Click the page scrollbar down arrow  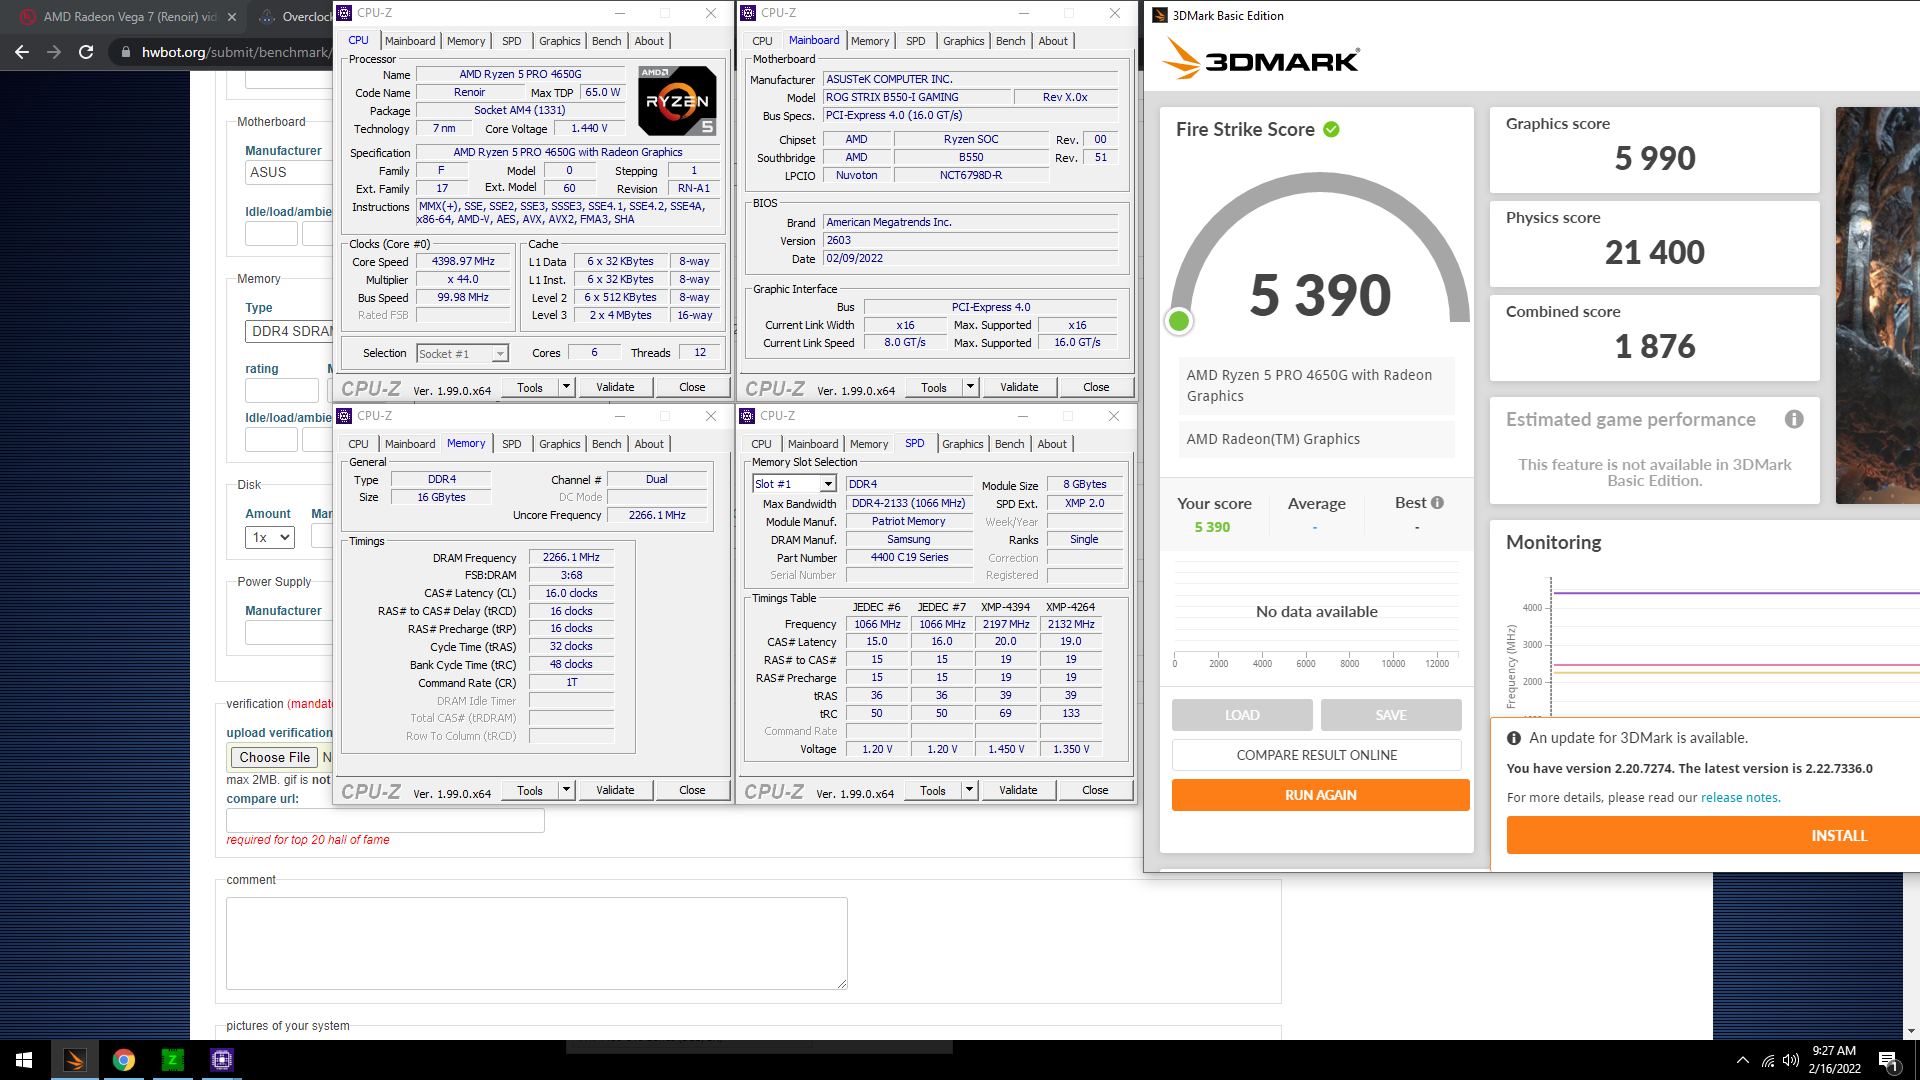(x=1911, y=1031)
